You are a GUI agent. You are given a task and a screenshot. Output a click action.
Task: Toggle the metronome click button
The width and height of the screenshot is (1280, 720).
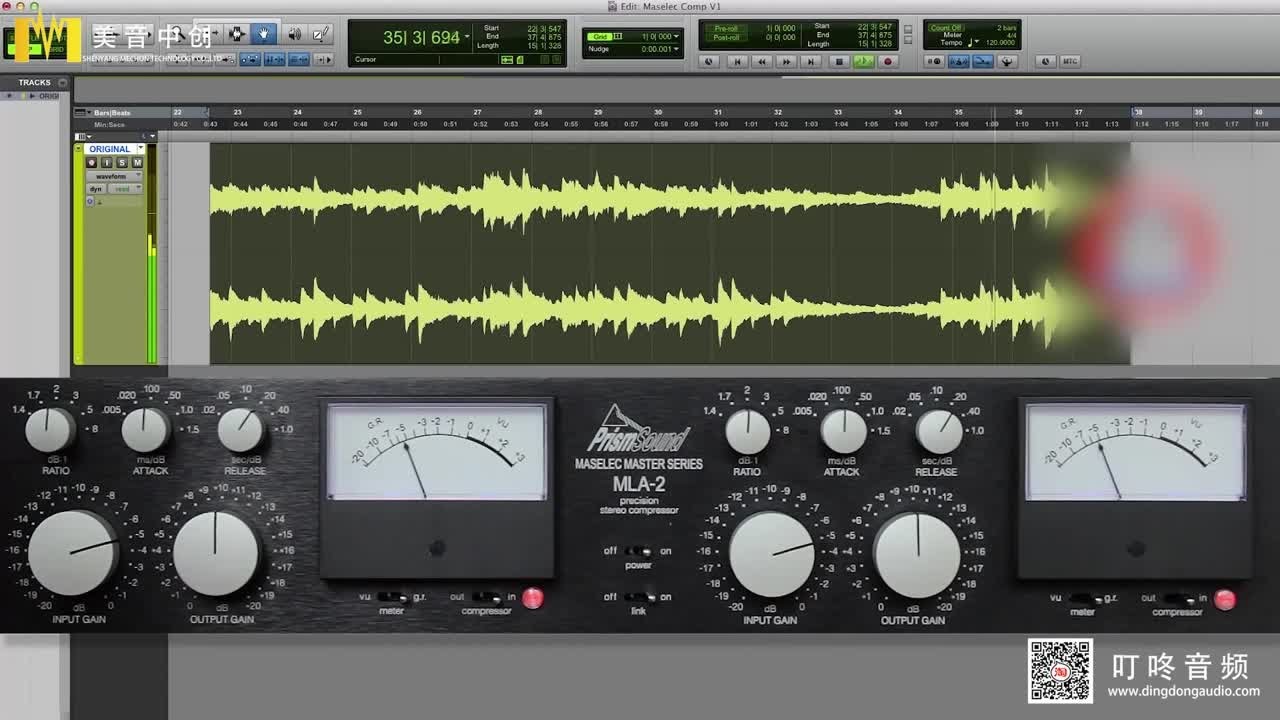click(959, 62)
